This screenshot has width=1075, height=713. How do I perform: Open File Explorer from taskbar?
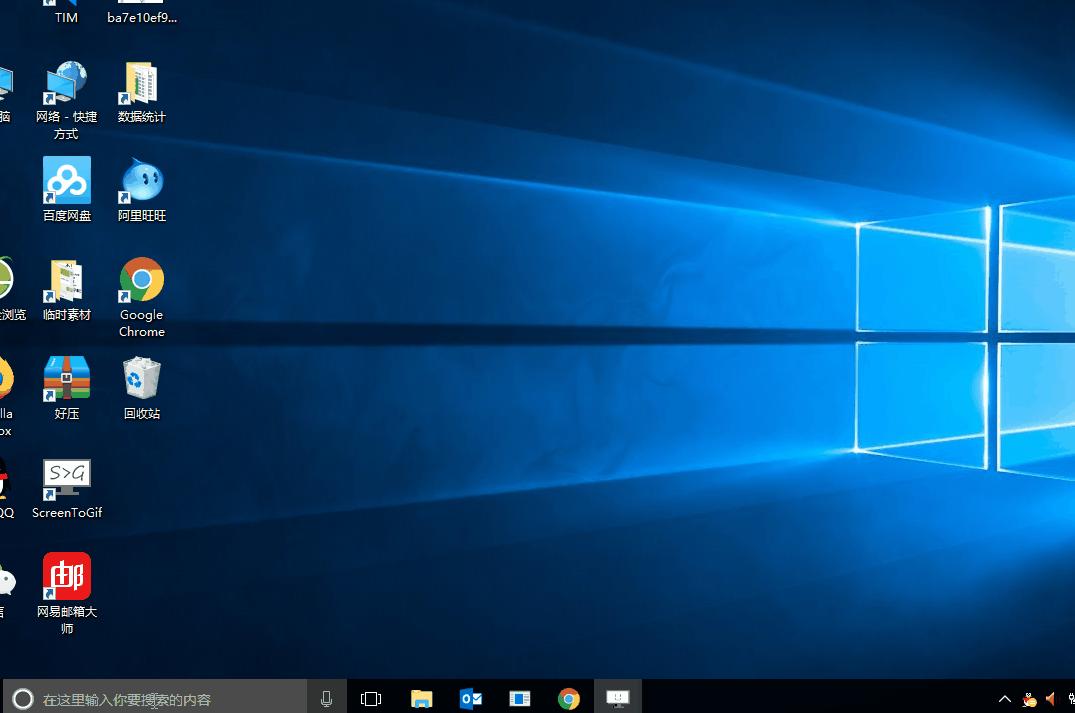[421, 697]
